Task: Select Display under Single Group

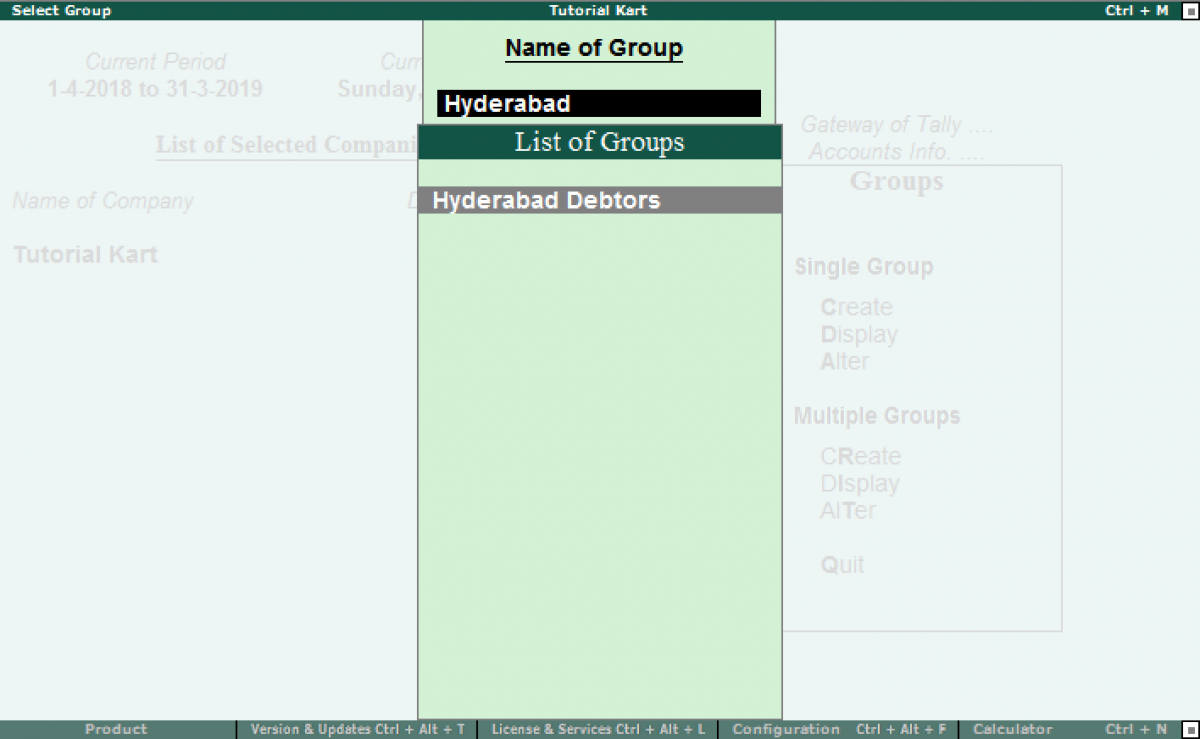Action: (x=859, y=334)
